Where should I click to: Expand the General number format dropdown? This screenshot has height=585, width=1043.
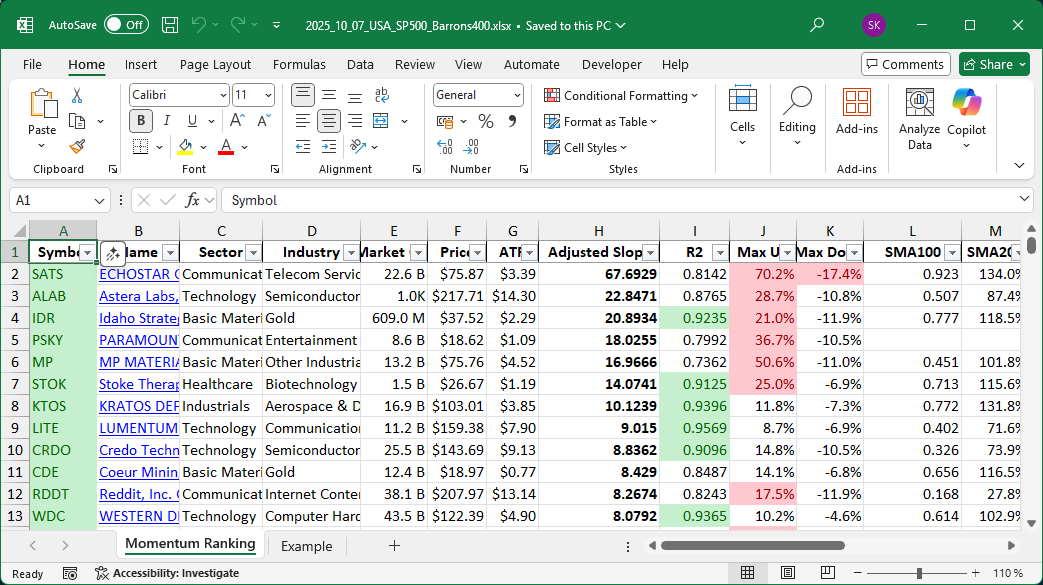click(517, 95)
